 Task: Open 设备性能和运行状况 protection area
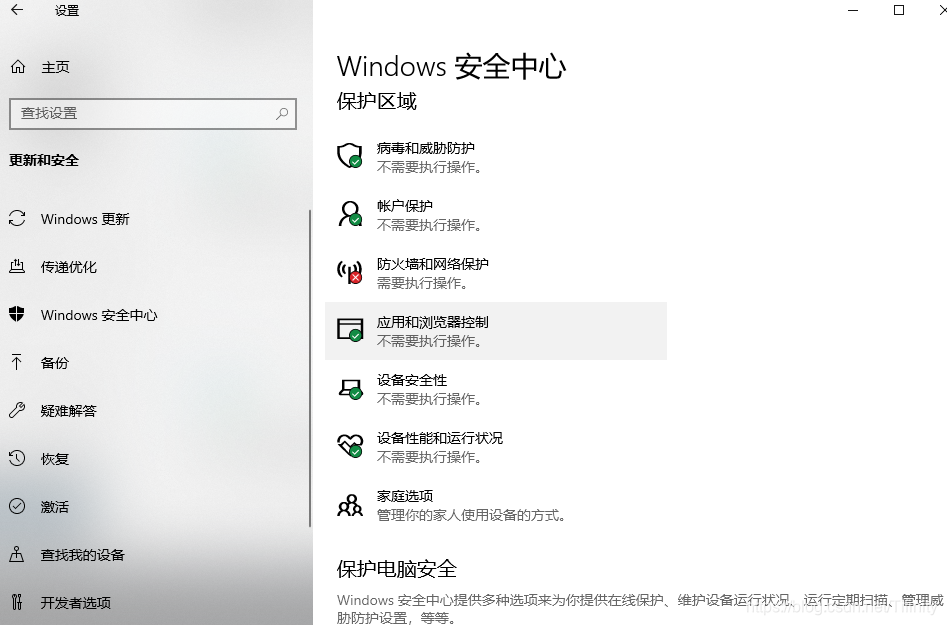pyautogui.click(x=496, y=447)
